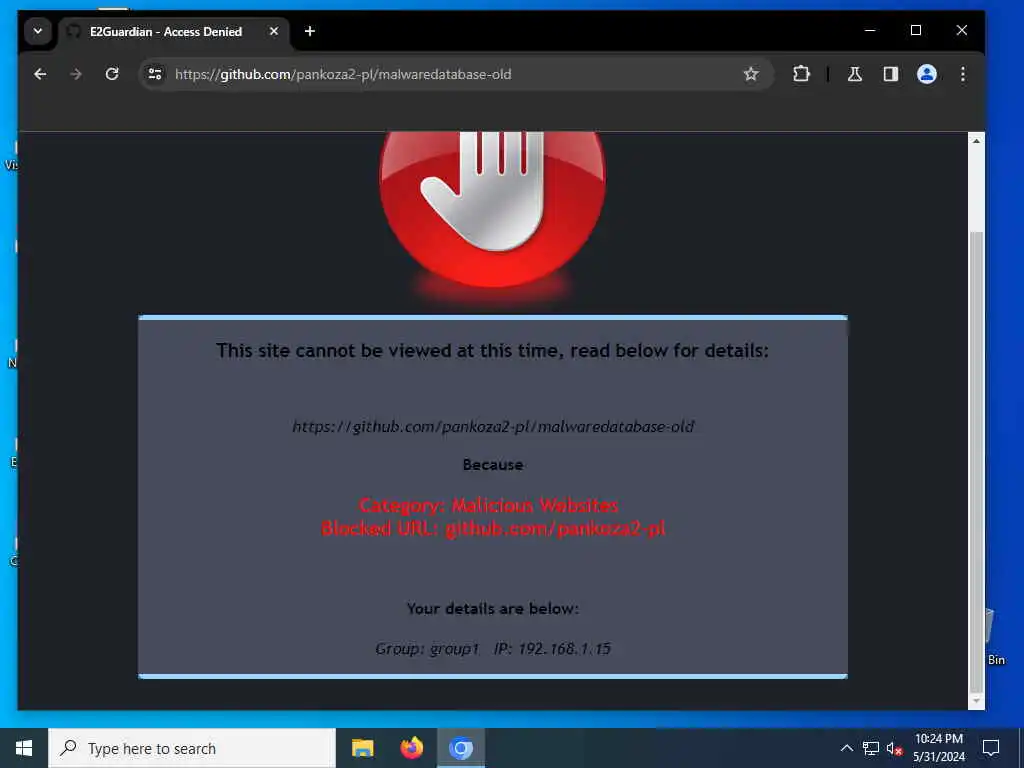The image size is (1024, 768).
Task: Click the 'Because' label
Action: (493, 465)
